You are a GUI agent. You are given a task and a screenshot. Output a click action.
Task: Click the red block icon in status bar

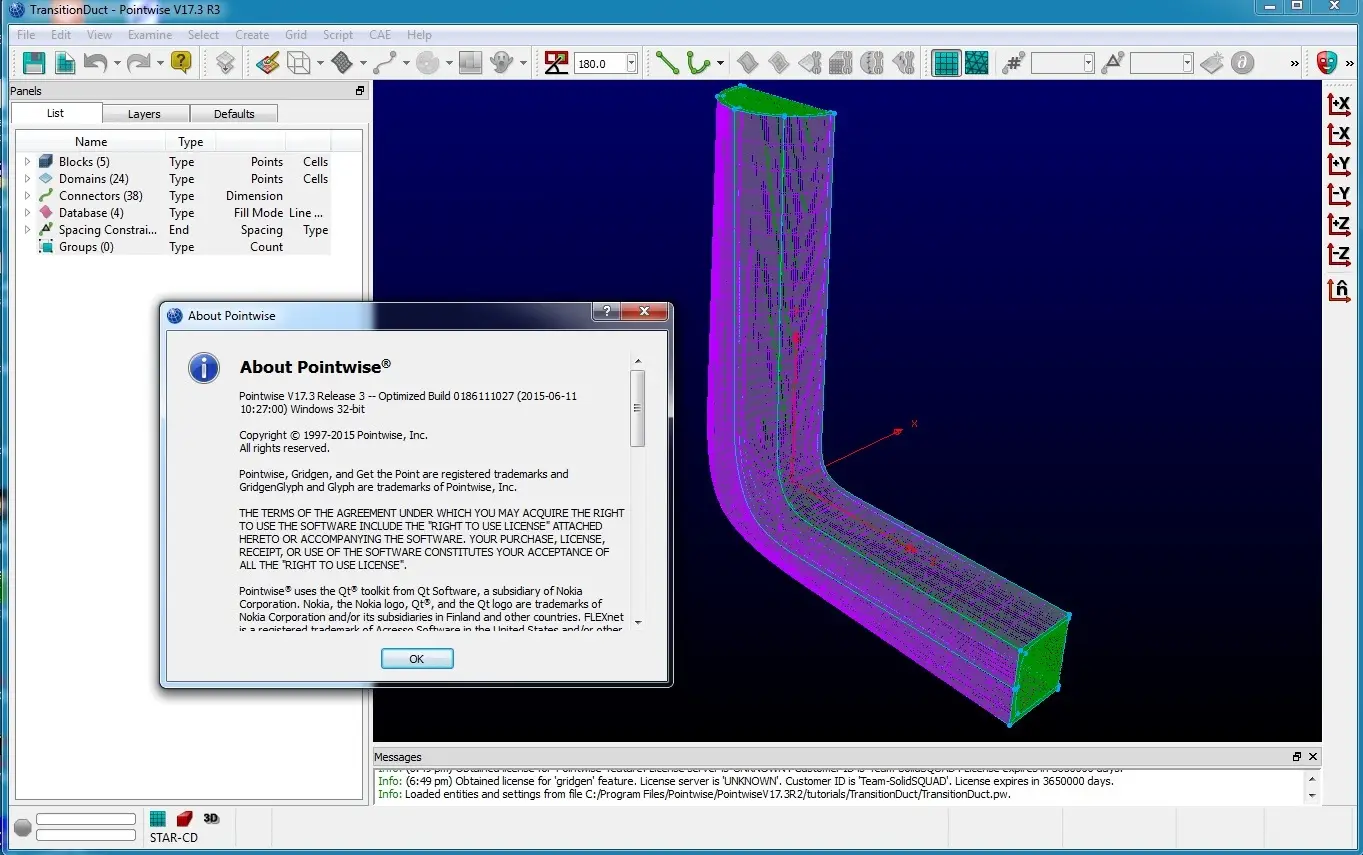point(185,819)
